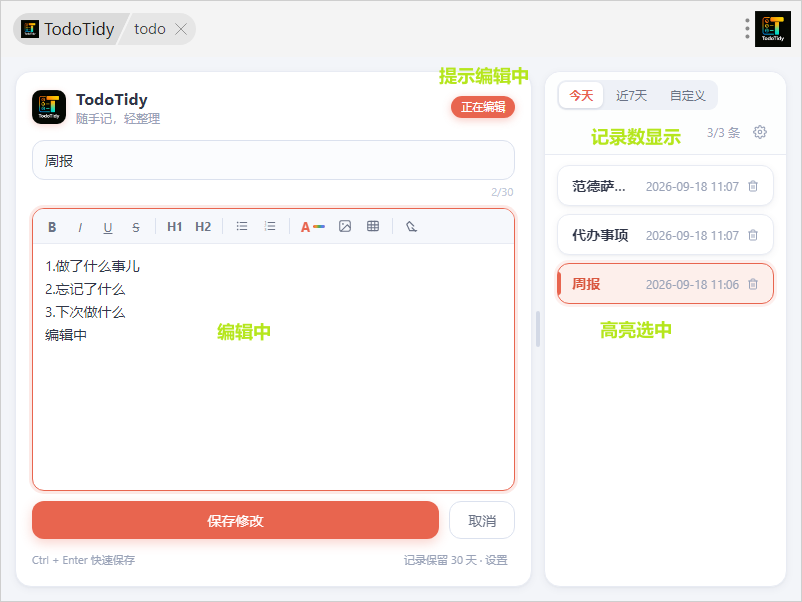Click the 编辑中 line in editor
802x602 pixels.
pyautogui.click(x=66, y=335)
